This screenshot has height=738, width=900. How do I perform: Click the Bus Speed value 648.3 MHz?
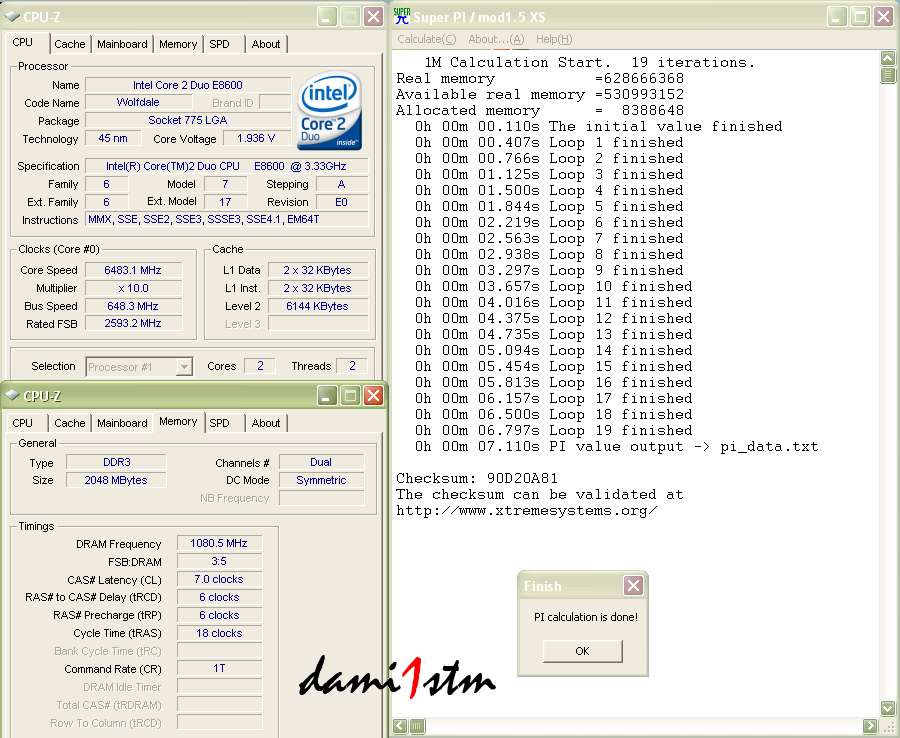point(133,306)
